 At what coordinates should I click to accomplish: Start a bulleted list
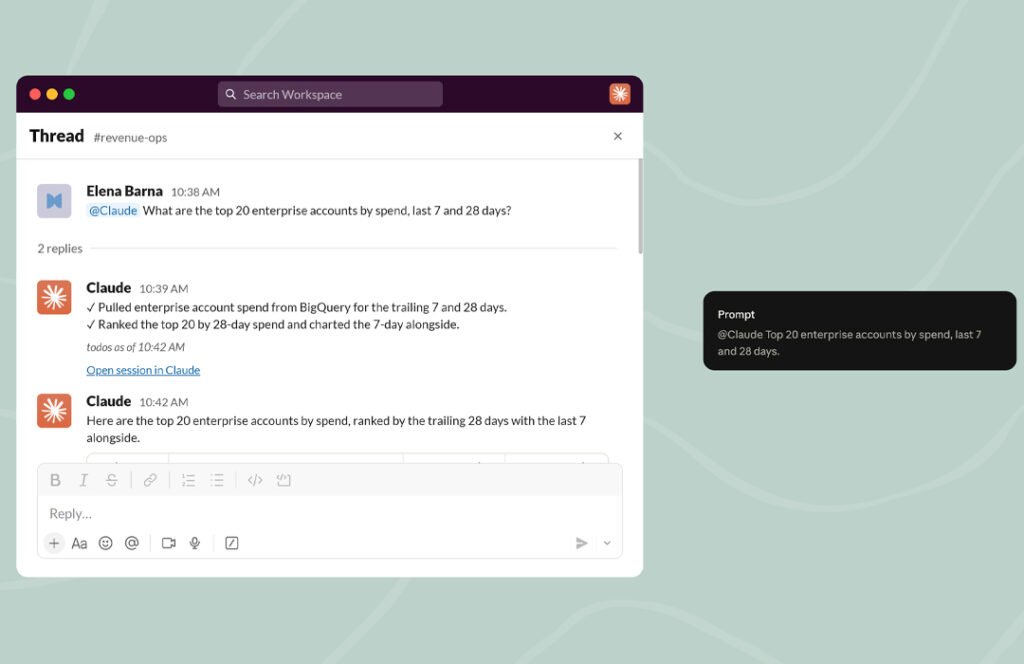(217, 481)
